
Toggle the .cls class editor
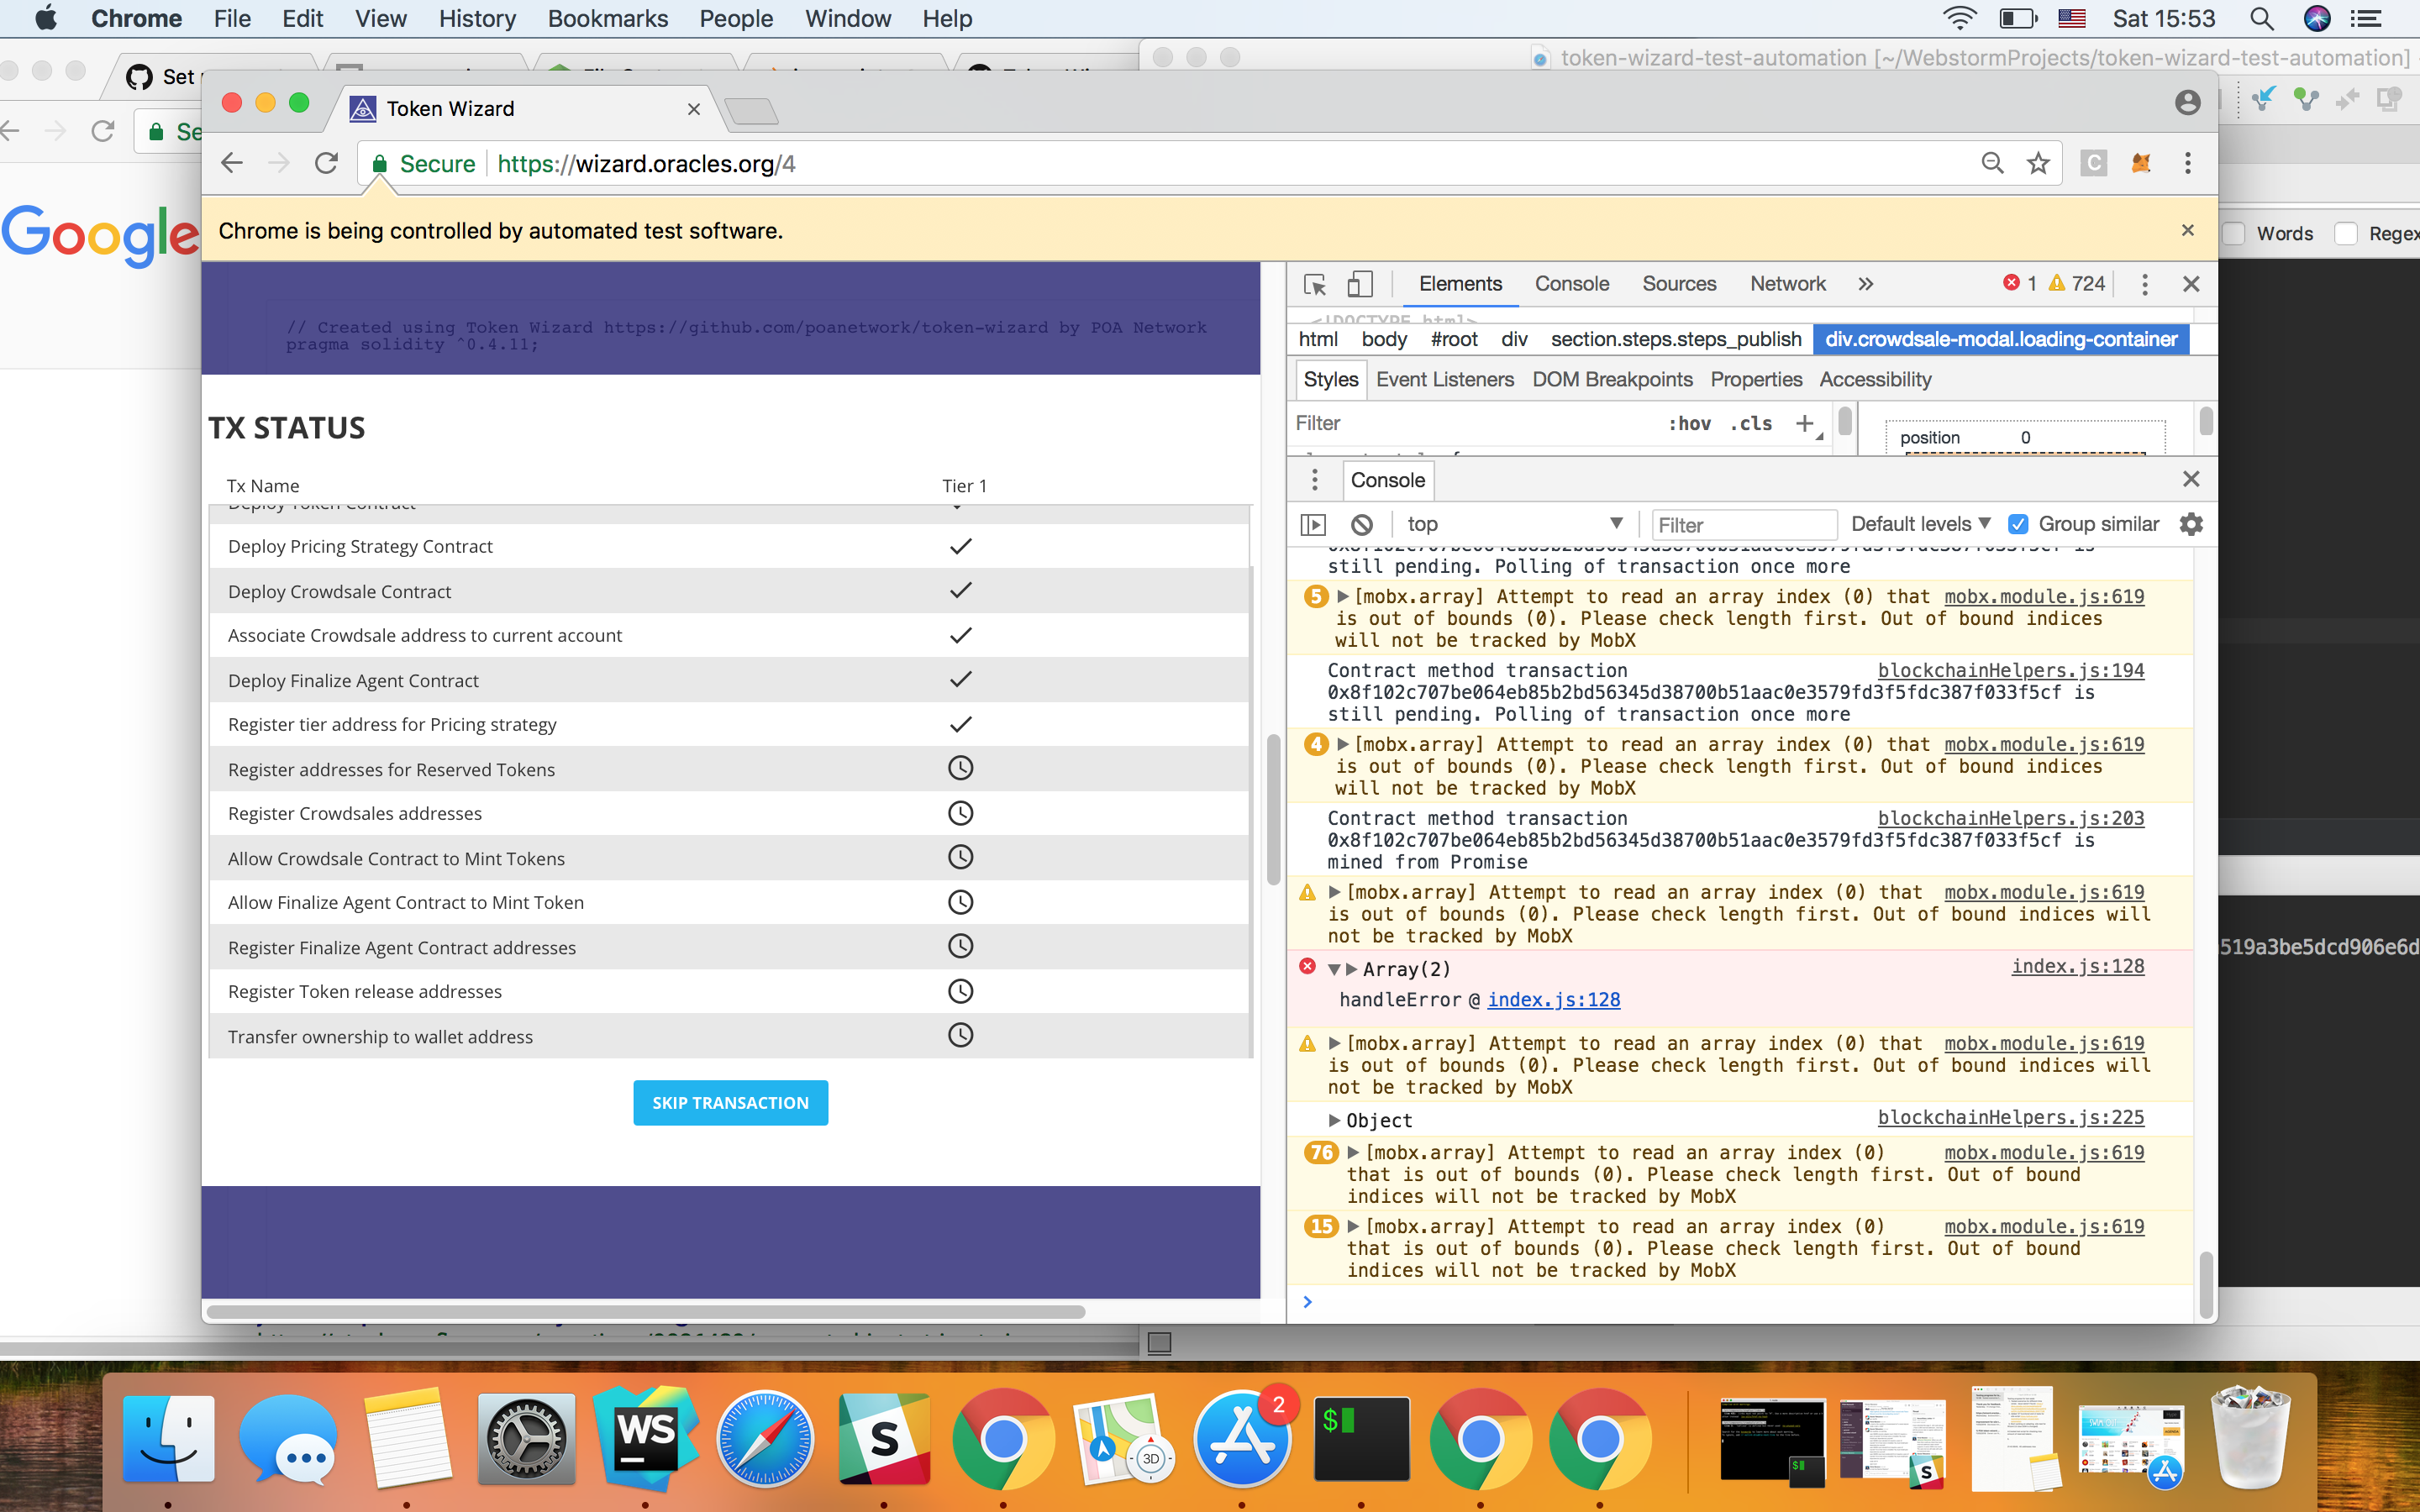[x=1751, y=423]
